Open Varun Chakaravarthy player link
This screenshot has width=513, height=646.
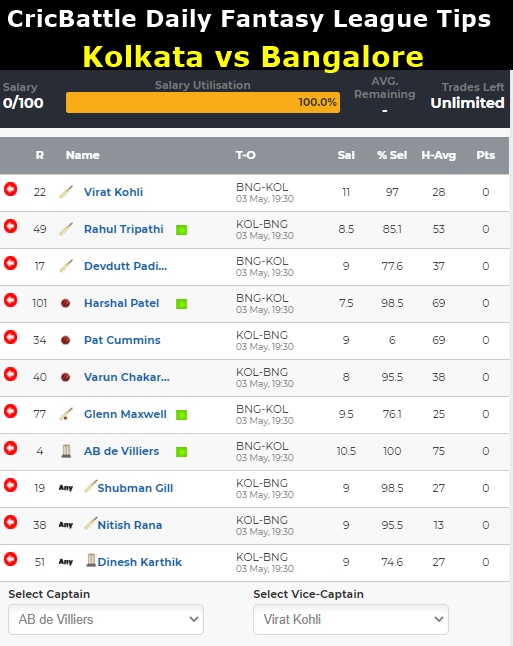[x=126, y=377]
